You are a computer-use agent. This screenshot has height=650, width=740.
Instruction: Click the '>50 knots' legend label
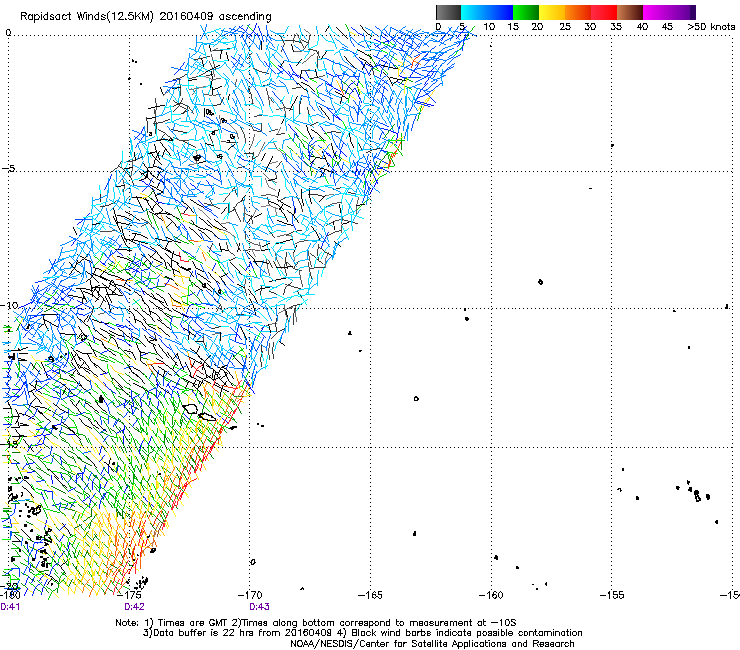(711, 27)
